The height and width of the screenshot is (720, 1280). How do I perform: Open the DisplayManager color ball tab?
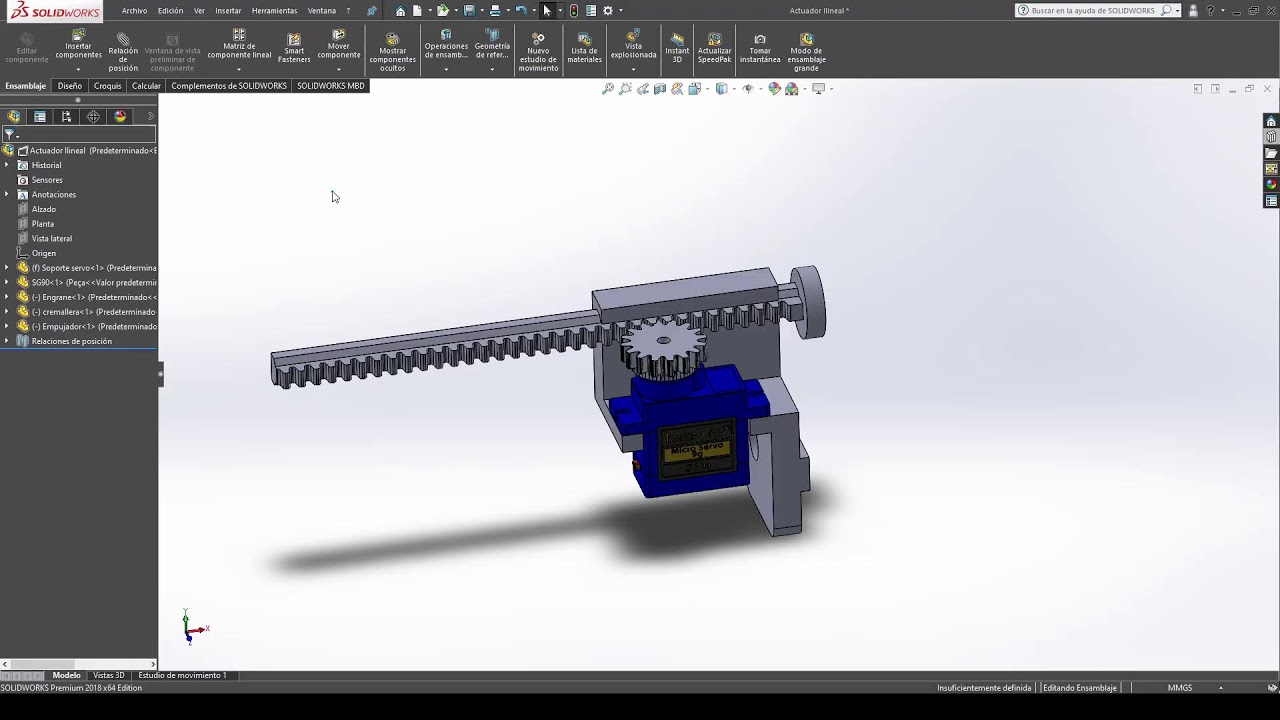120,117
